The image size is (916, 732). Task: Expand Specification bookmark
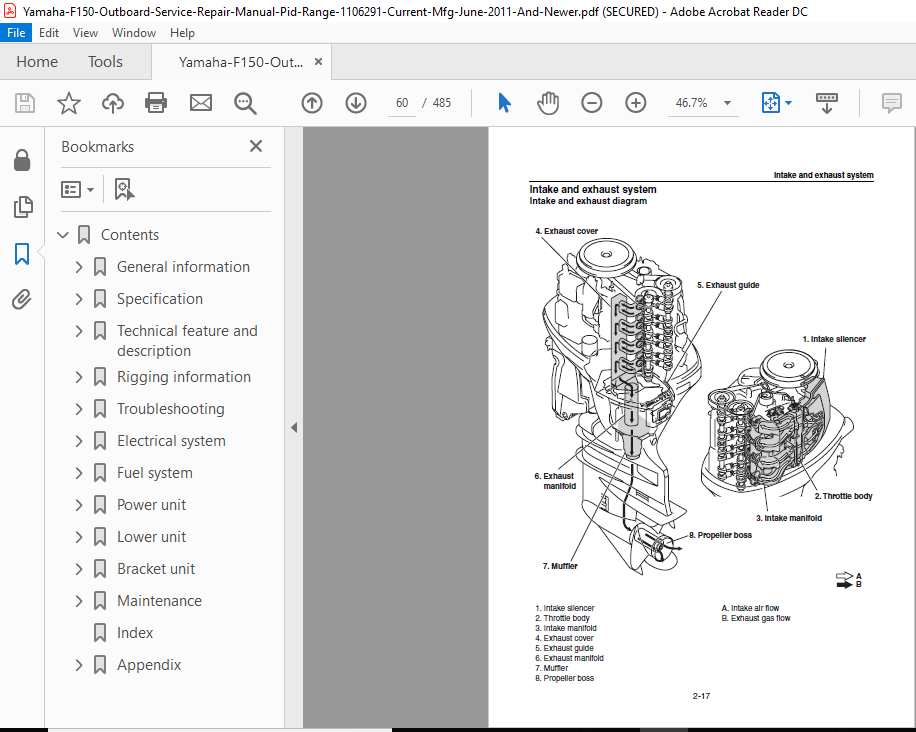pyautogui.click(x=79, y=299)
